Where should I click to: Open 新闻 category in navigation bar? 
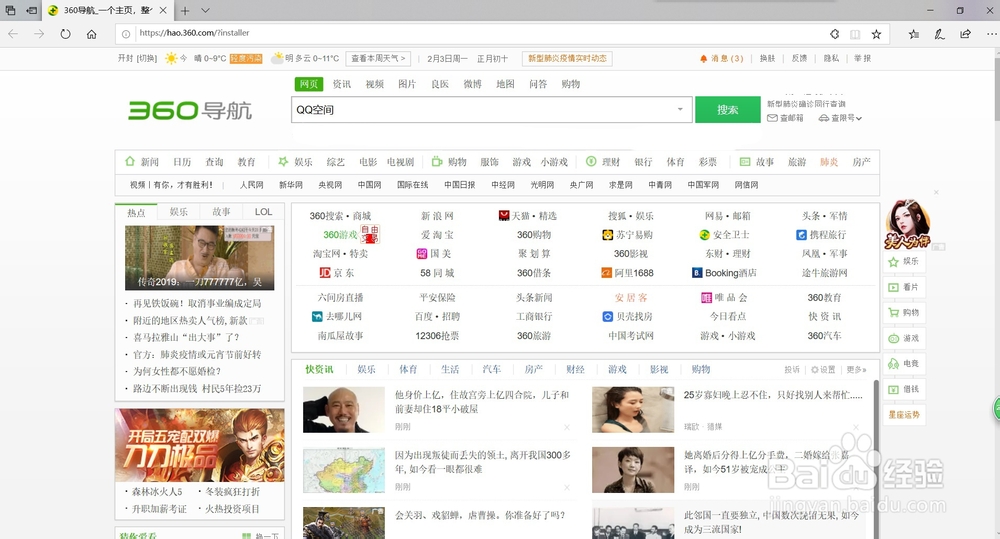point(149,162)
